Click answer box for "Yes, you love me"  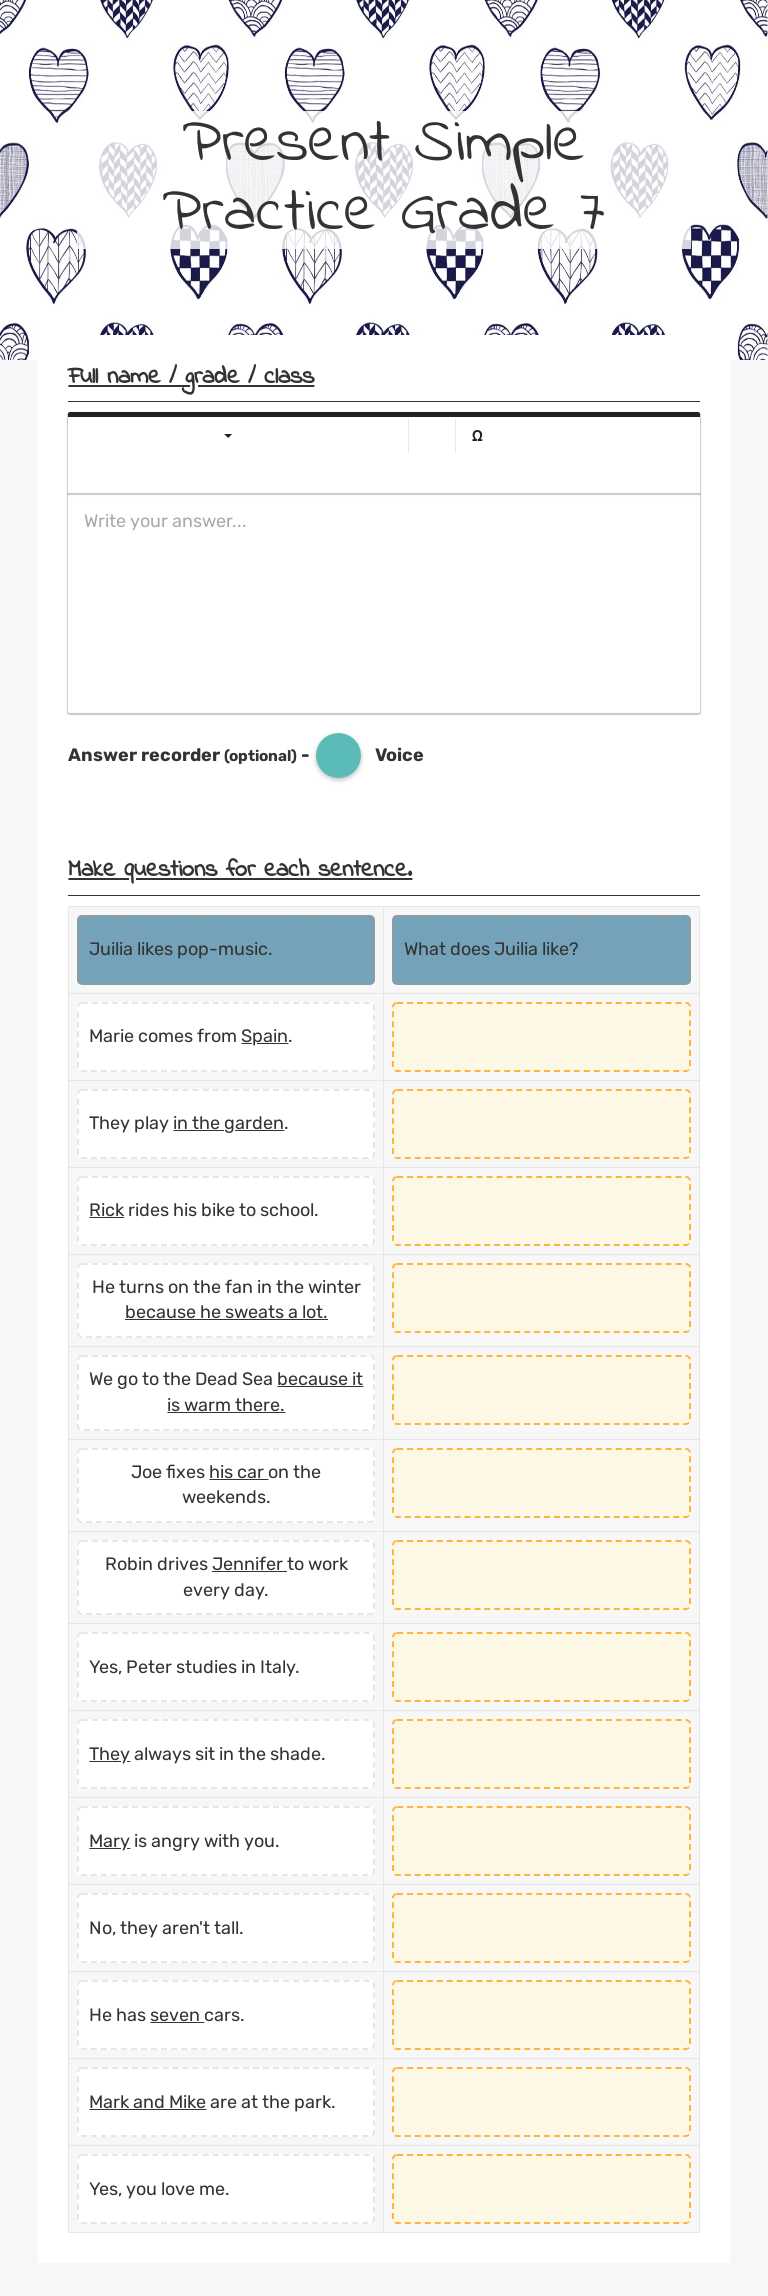[x=541, y=2188]
